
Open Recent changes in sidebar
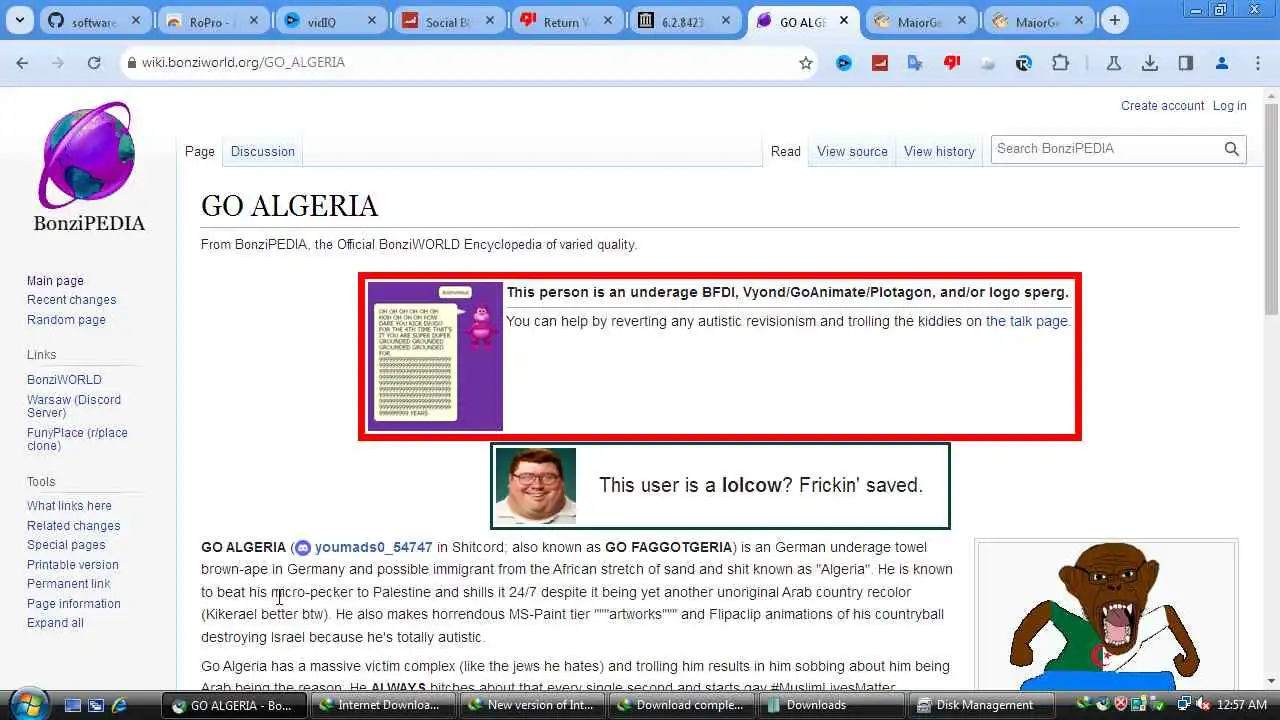[x=71, y=300]
